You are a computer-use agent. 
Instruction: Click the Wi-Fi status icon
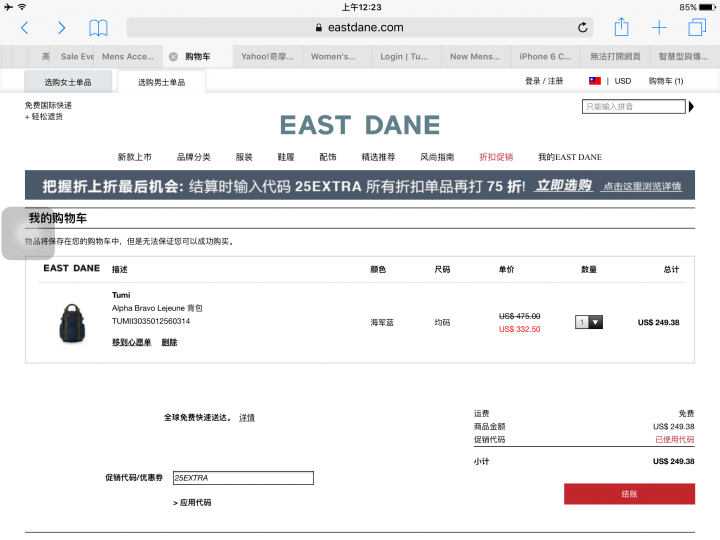[22, 7]
